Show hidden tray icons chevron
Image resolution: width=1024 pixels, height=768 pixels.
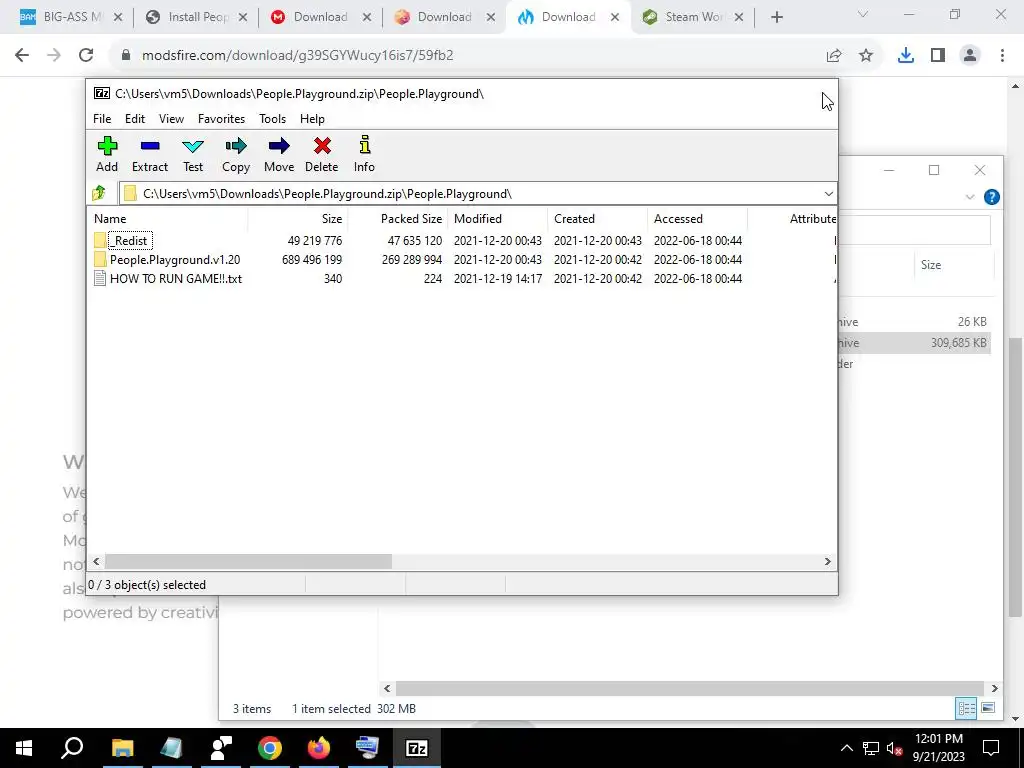point(846,748)
